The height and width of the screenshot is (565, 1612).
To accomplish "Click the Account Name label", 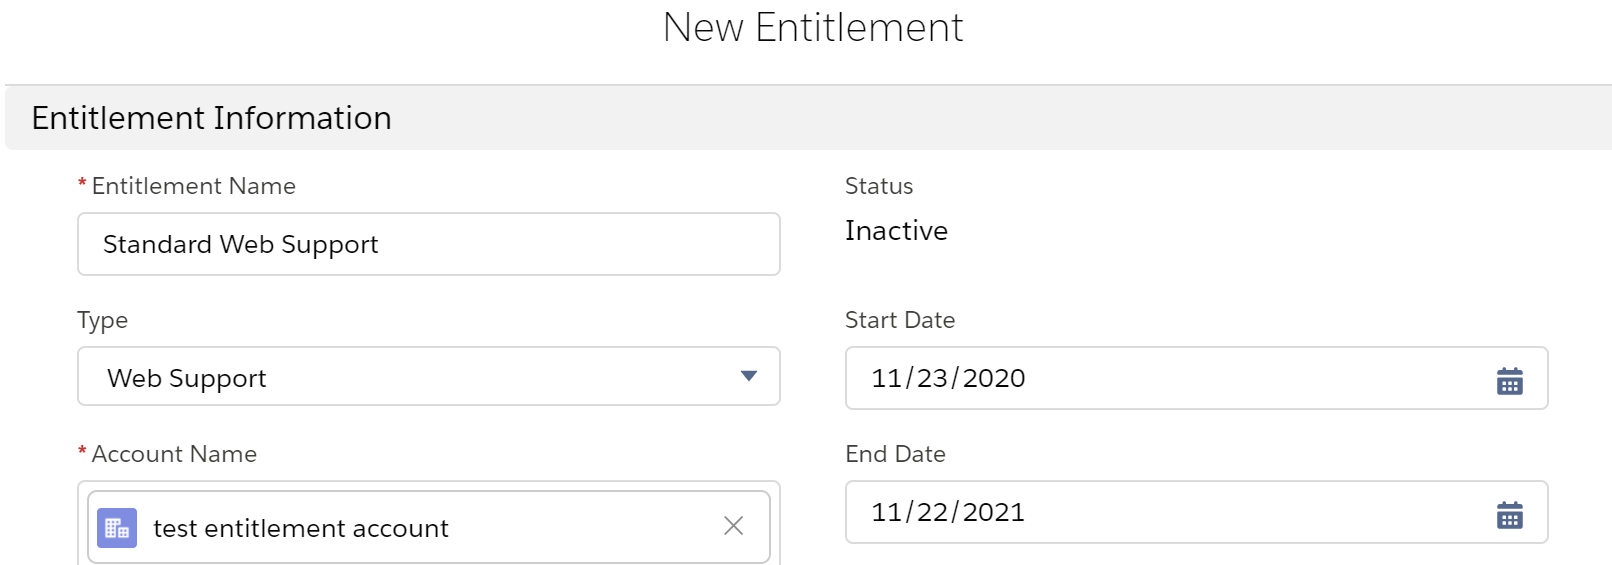I will (174, 454).
